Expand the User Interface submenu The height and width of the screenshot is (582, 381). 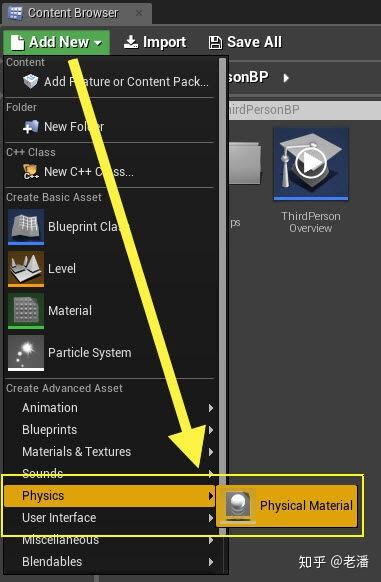pos(110,518)
